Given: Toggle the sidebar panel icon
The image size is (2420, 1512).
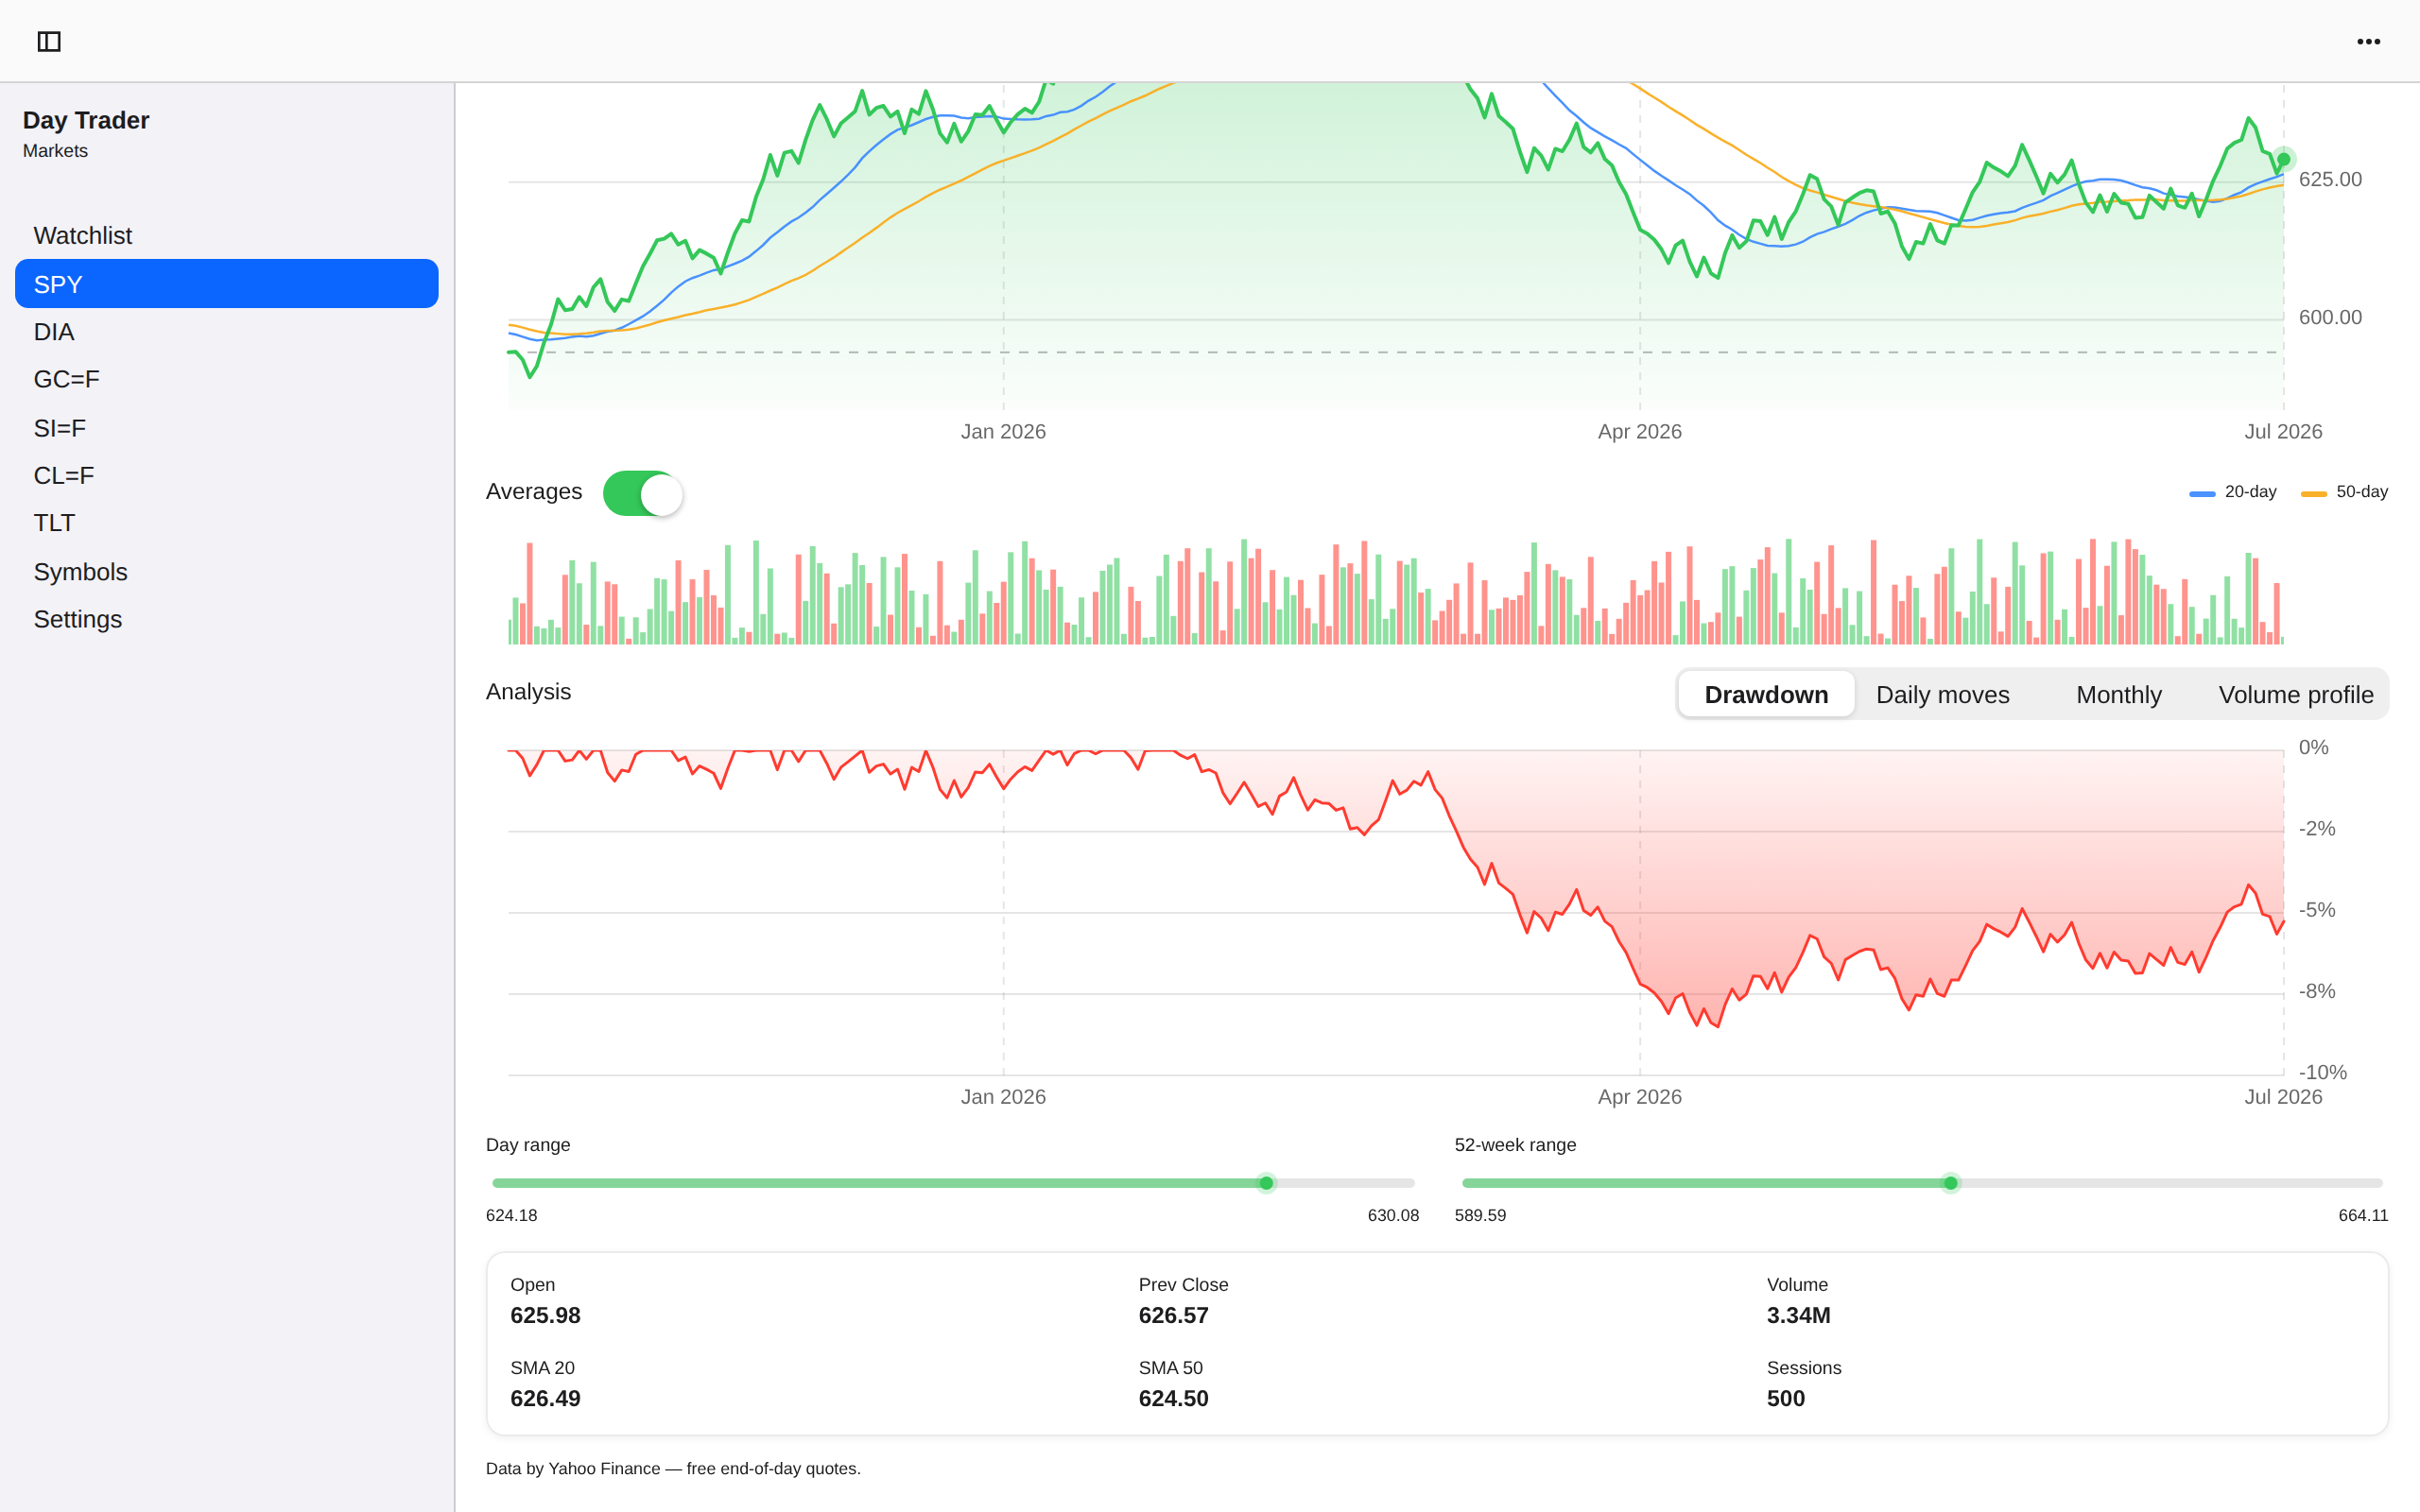Looking at the screenshot, I should click(49, 41).
